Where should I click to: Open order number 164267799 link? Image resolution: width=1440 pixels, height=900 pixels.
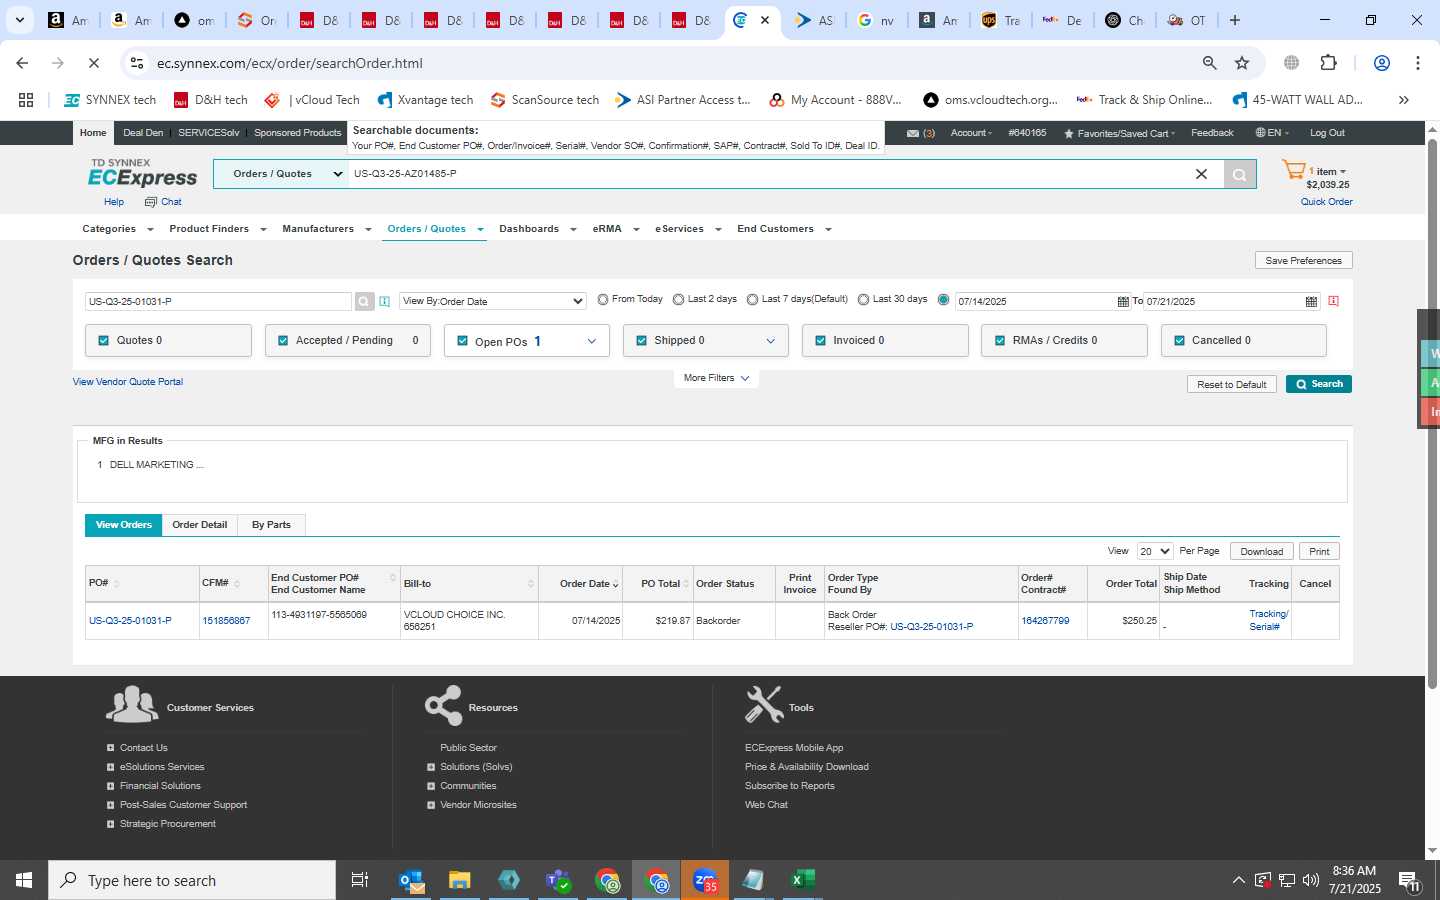1045,621
